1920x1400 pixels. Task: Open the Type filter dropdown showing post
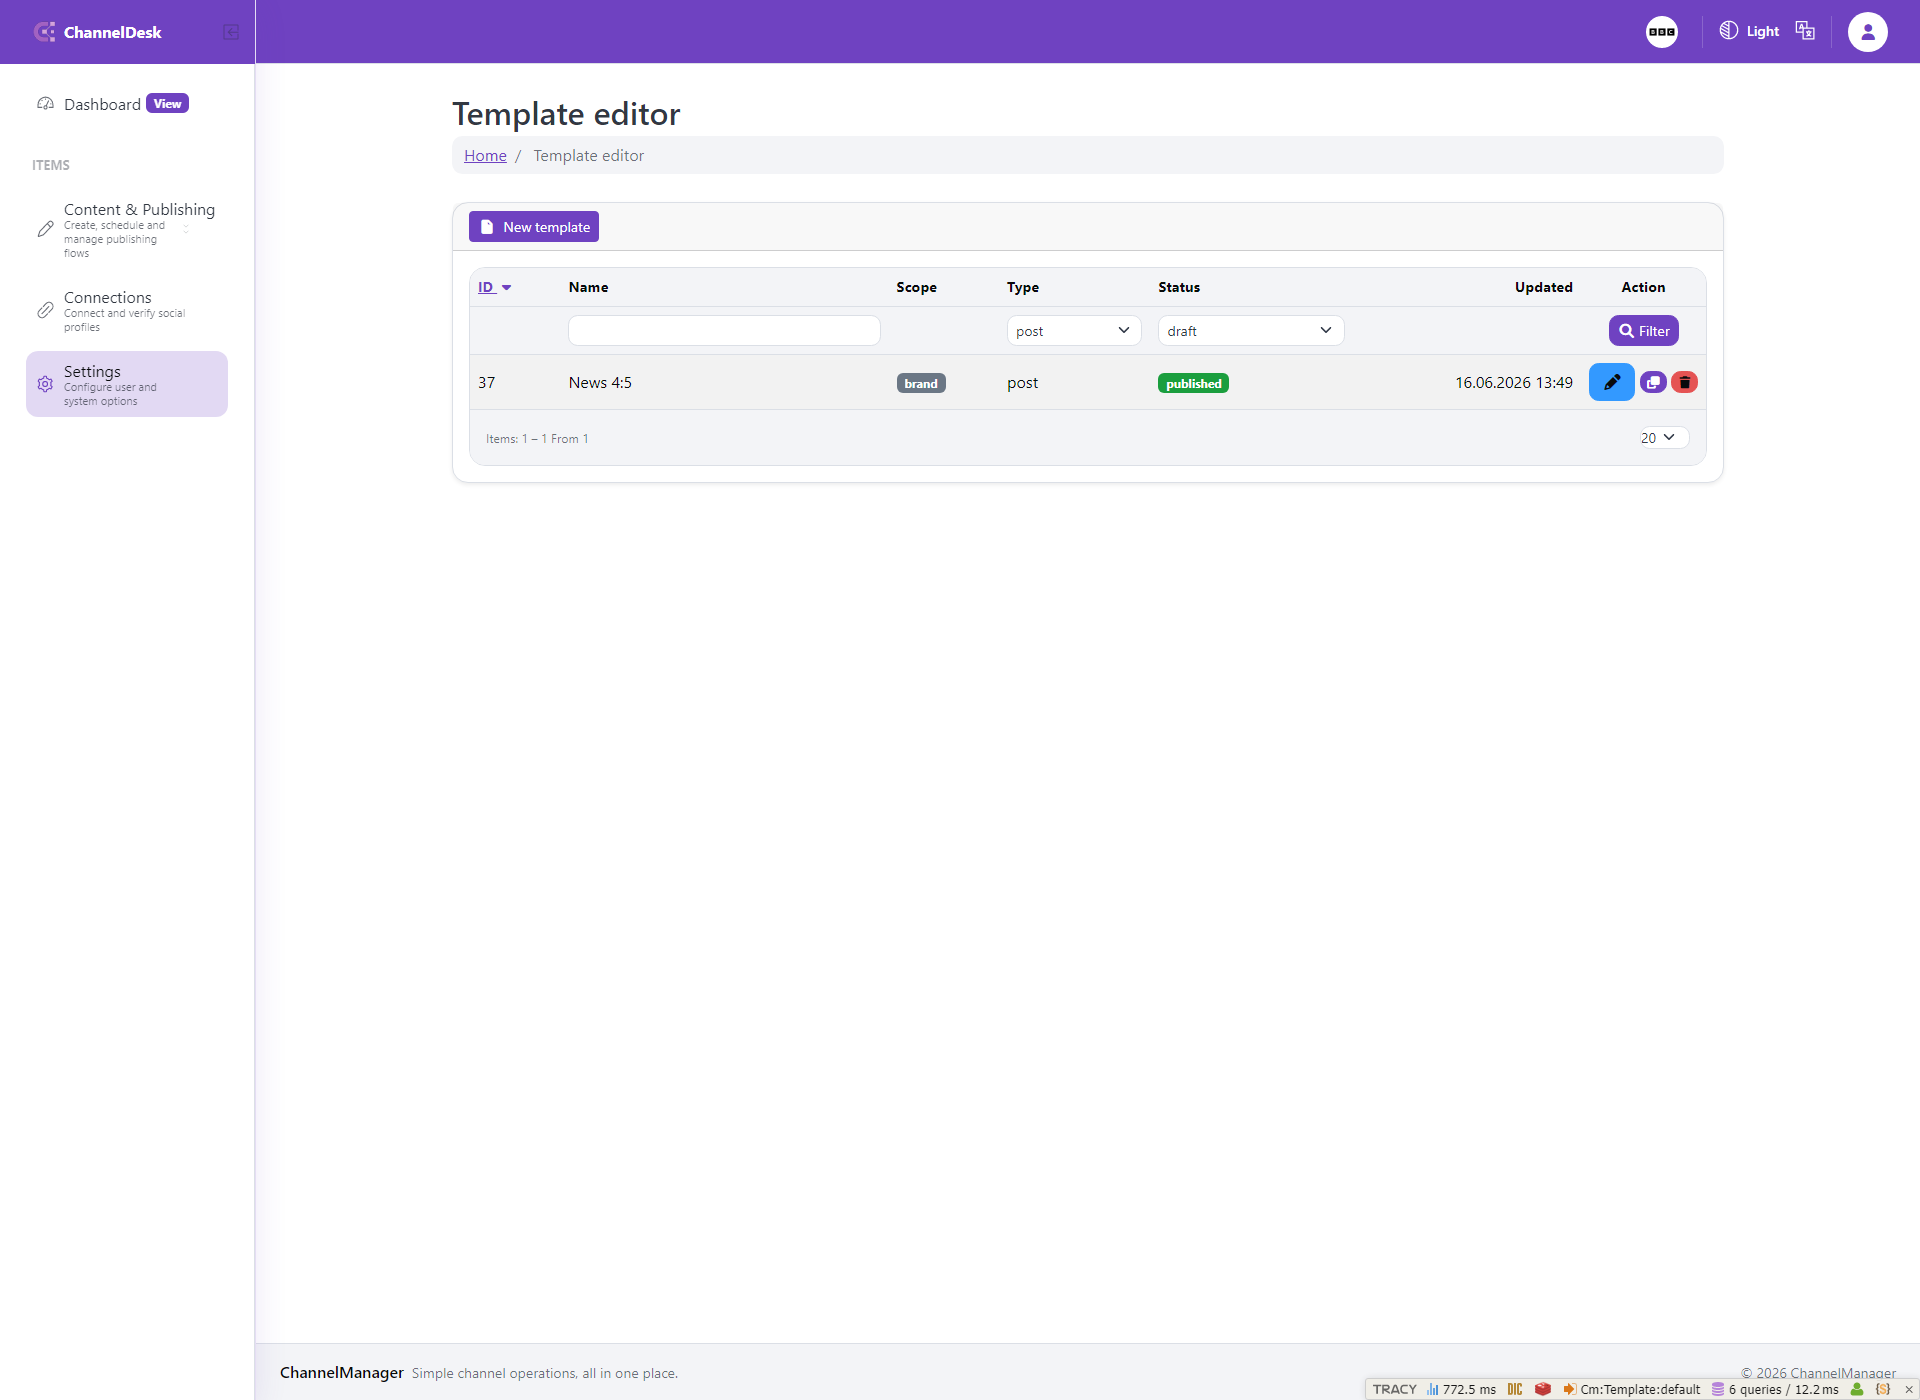point(1074,331)
